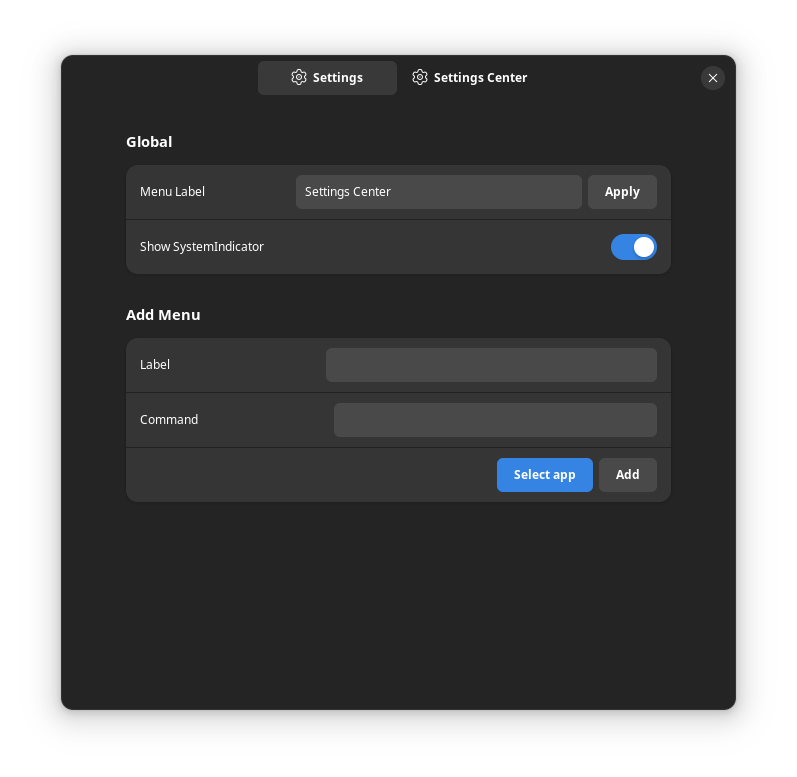The image size is (797, 777).
Task: Disable the Show SystemIndicator switch
Action: click(633, 247)
